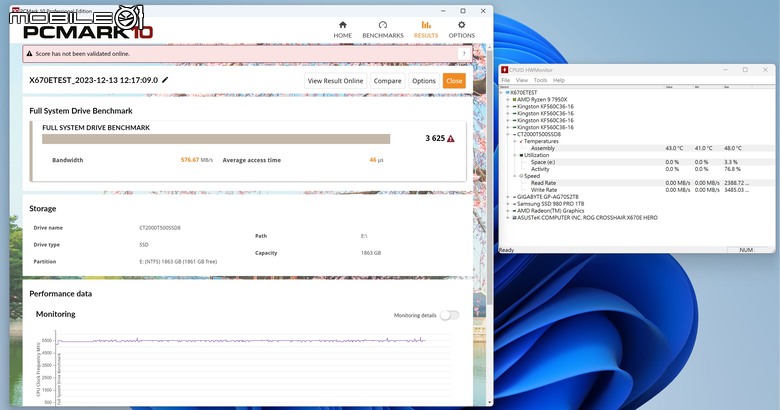The image size is (780, 410).
Task: Click the View Result Online button
Action: tap(335, 81)
